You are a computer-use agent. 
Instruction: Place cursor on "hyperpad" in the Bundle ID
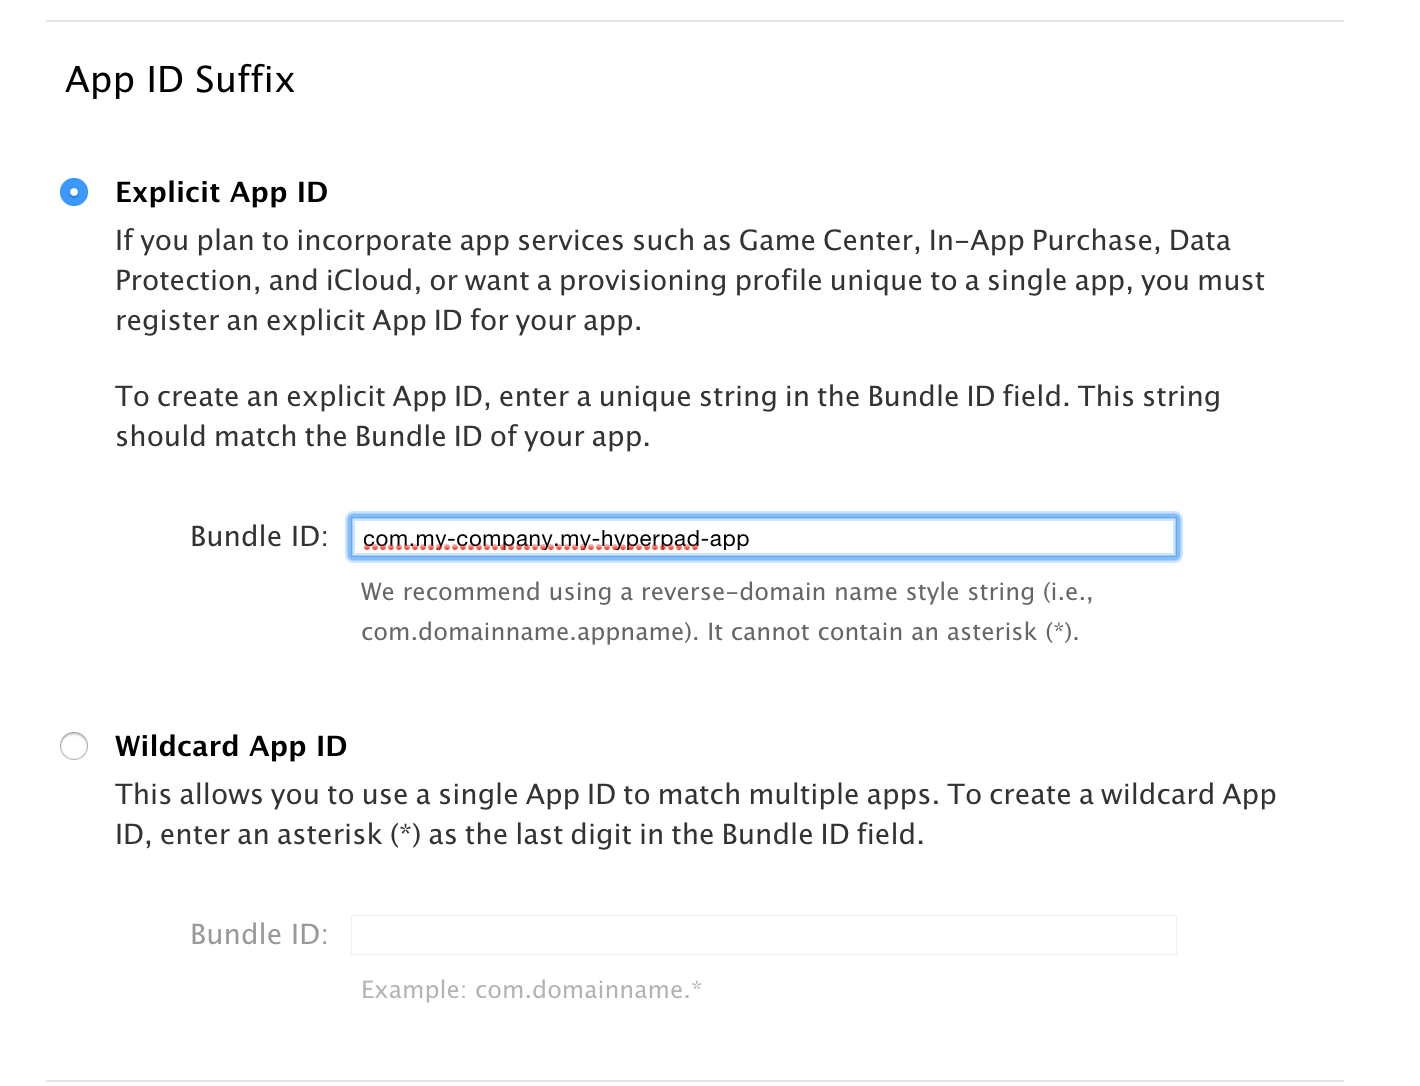click(x=650, y=539)
